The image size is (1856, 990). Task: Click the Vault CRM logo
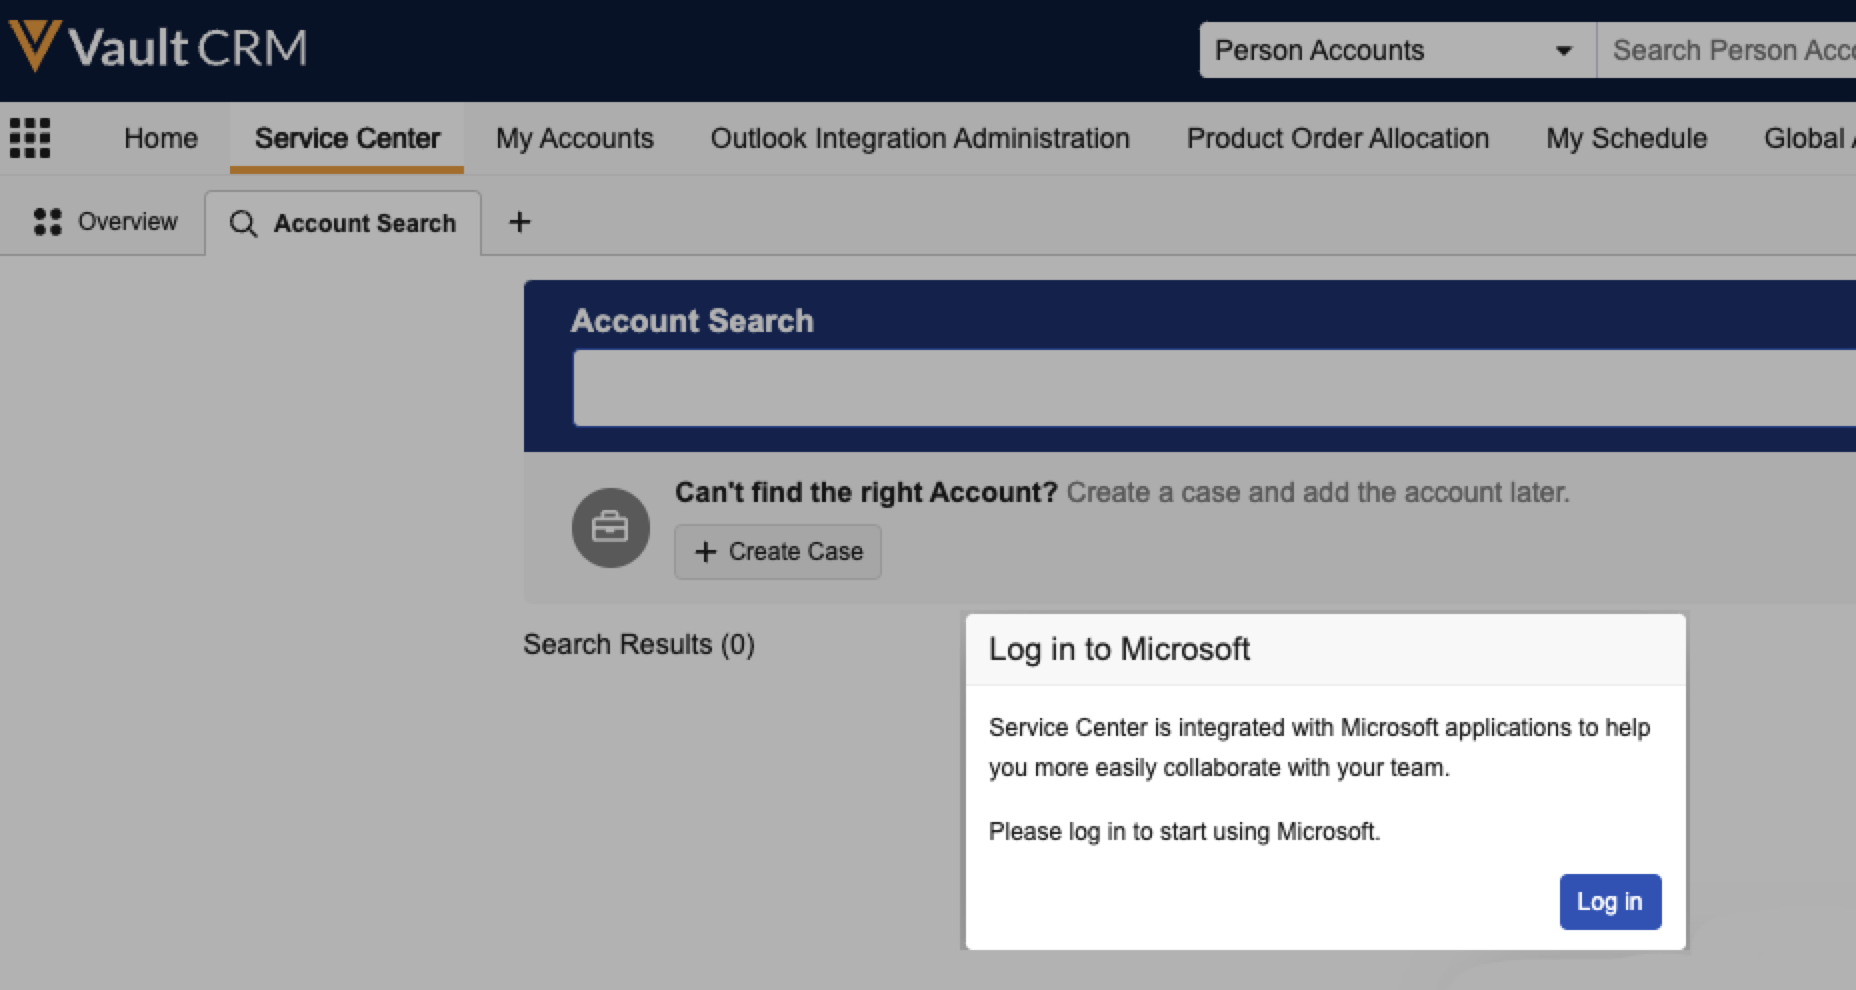click(158, 47)
